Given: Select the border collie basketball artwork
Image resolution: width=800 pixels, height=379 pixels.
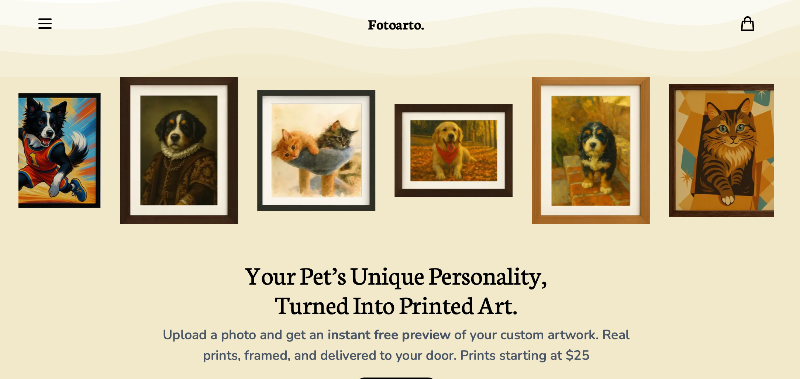Looking at the screenshot, I should point(59,150).
